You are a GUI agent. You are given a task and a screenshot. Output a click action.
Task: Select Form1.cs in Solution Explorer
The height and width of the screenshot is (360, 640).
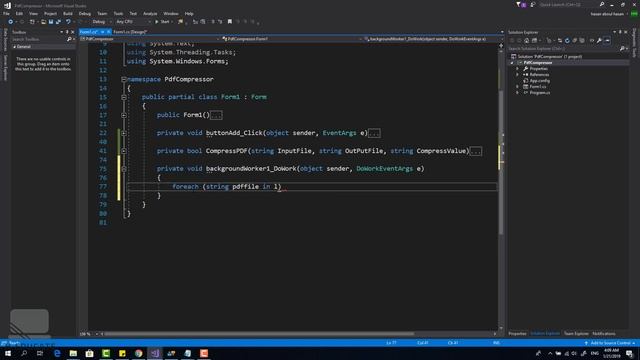pyautogui.click(x=537, y=87)
